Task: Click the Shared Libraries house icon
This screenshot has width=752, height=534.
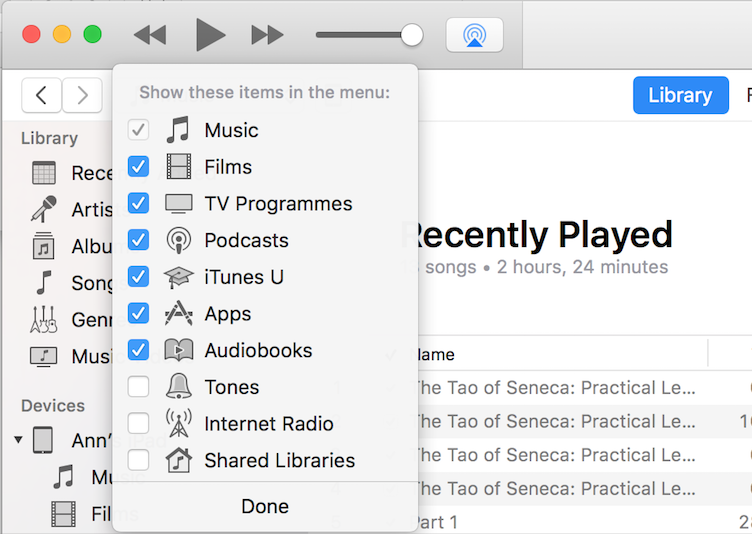Action: [178, 460]
